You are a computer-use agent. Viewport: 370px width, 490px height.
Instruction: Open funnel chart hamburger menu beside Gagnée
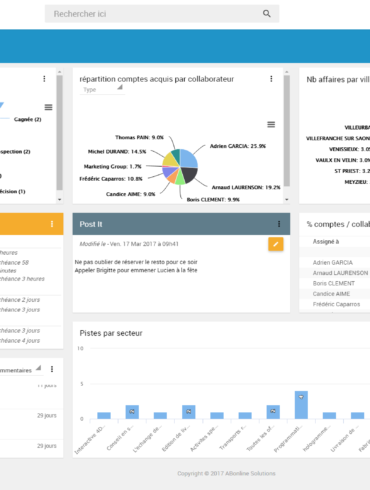[x=48, y=107]
